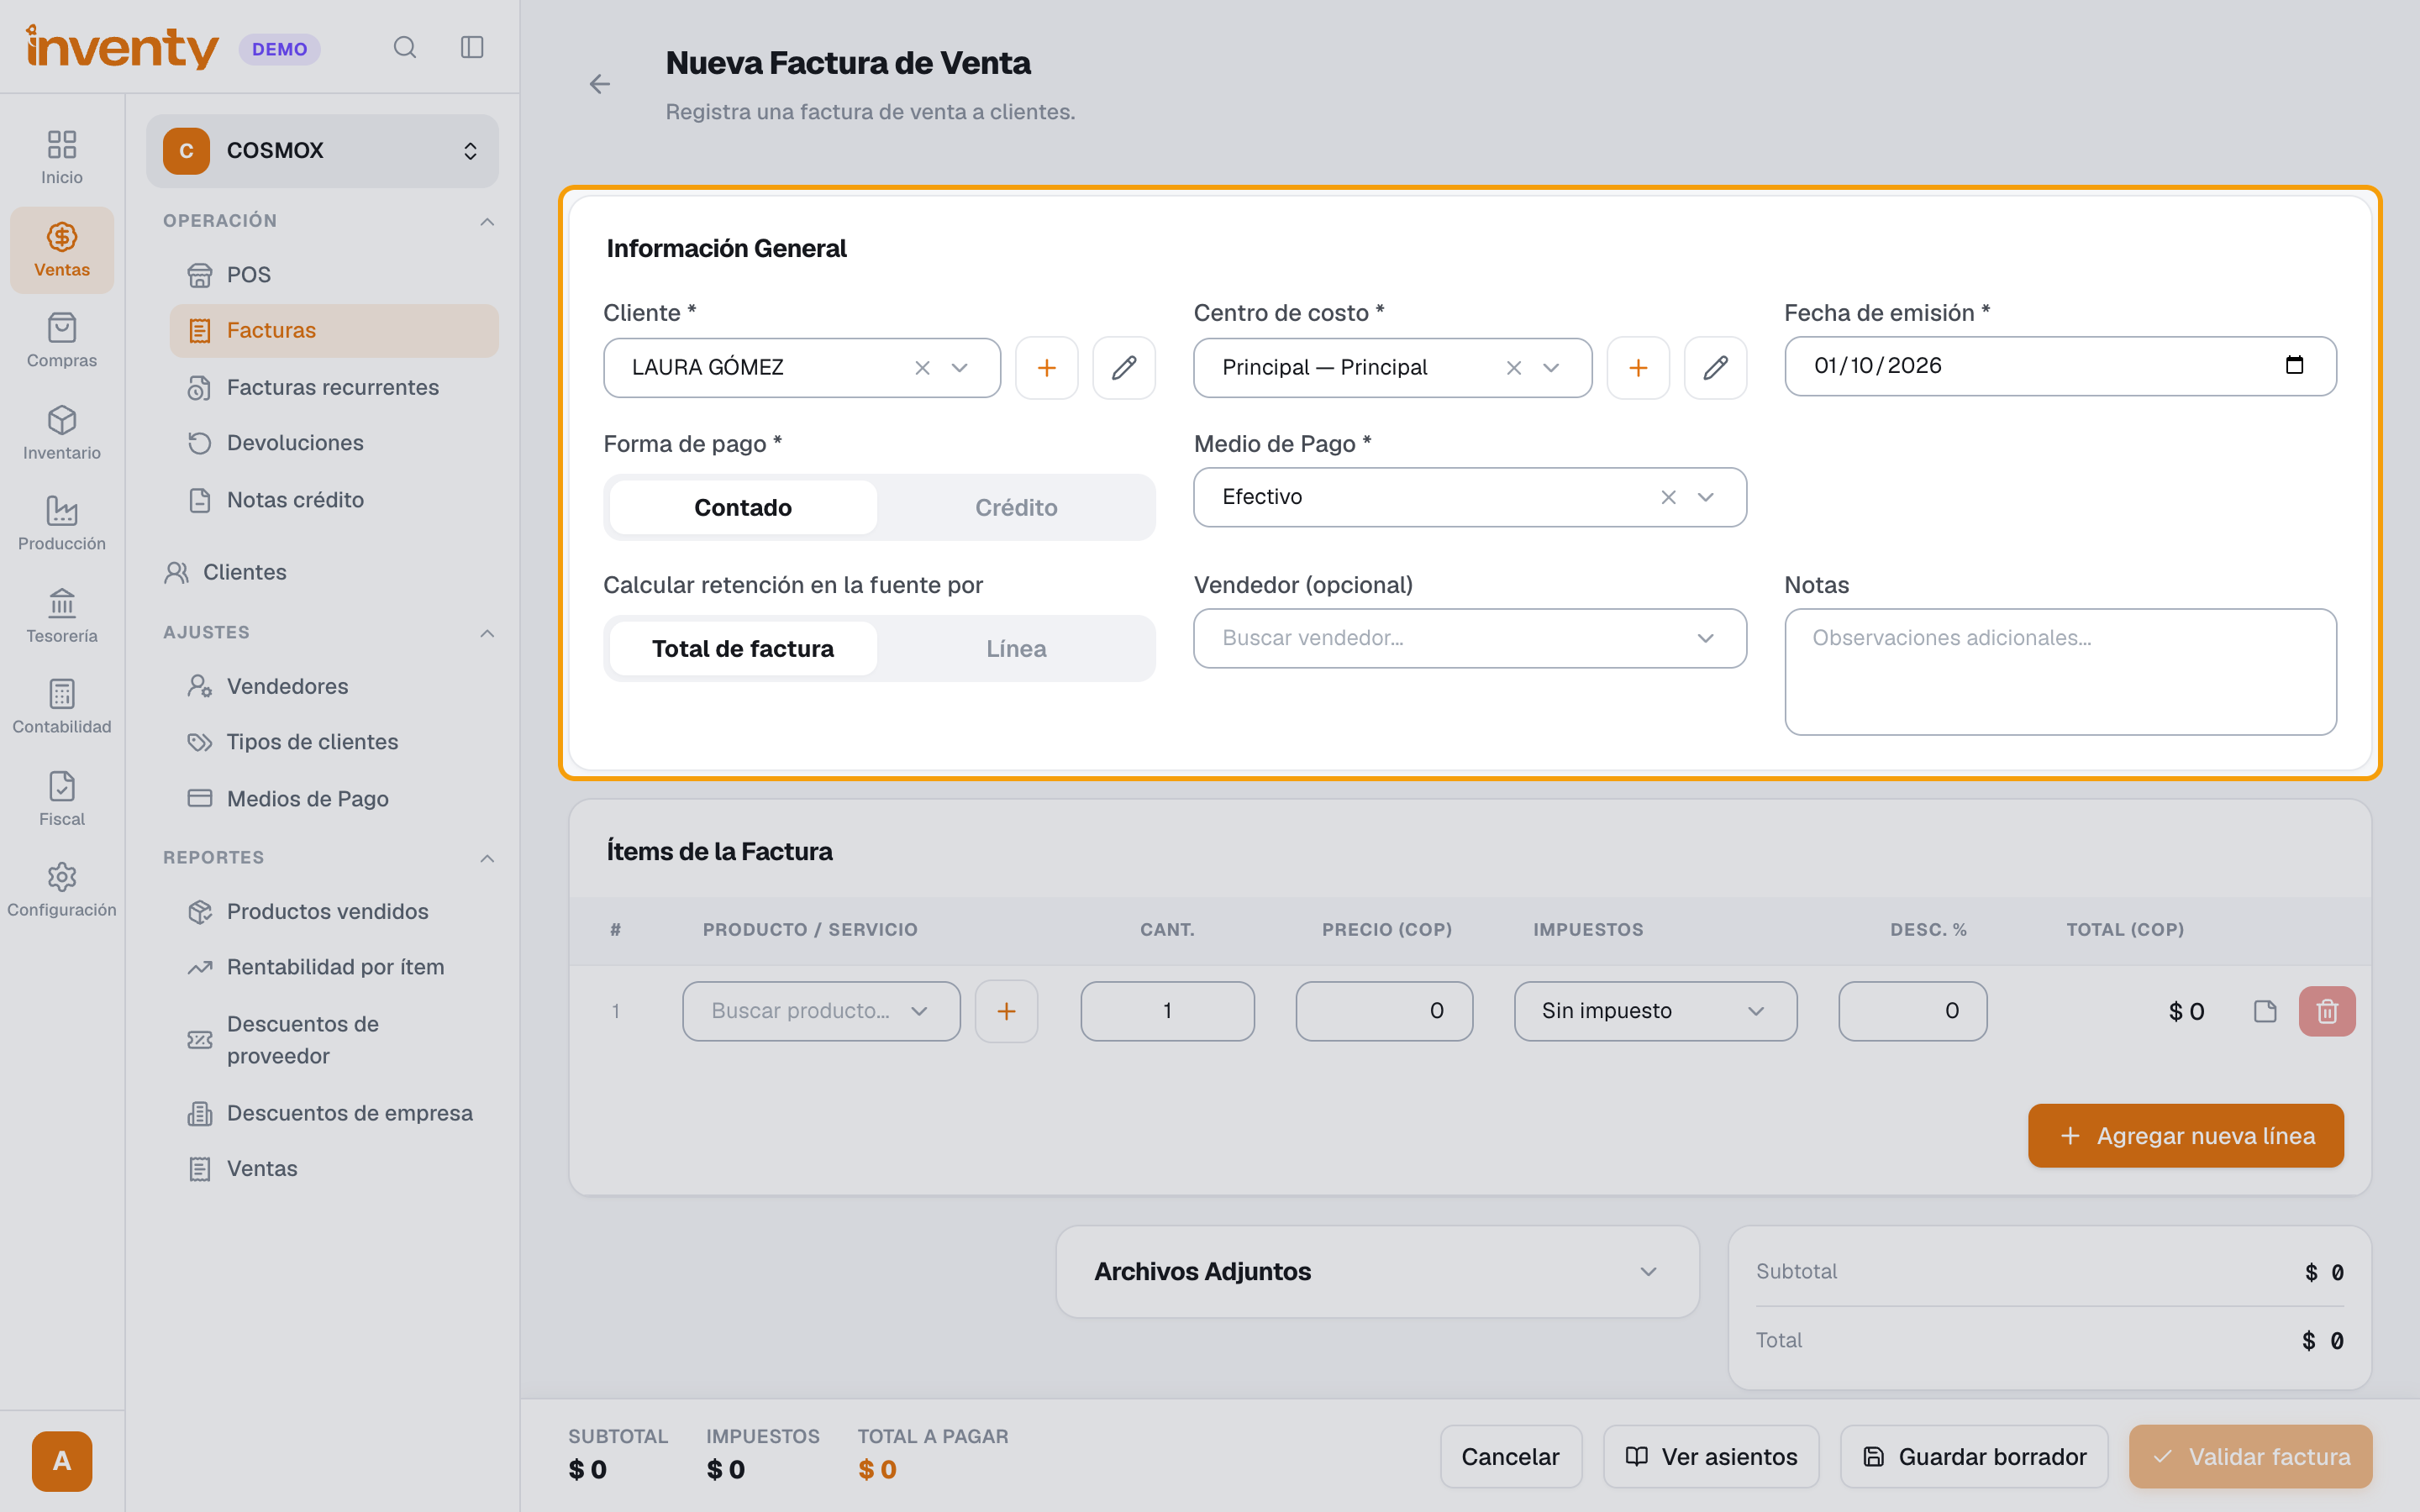
Task: Go back using the left arrow
Action: click(599, 84)
